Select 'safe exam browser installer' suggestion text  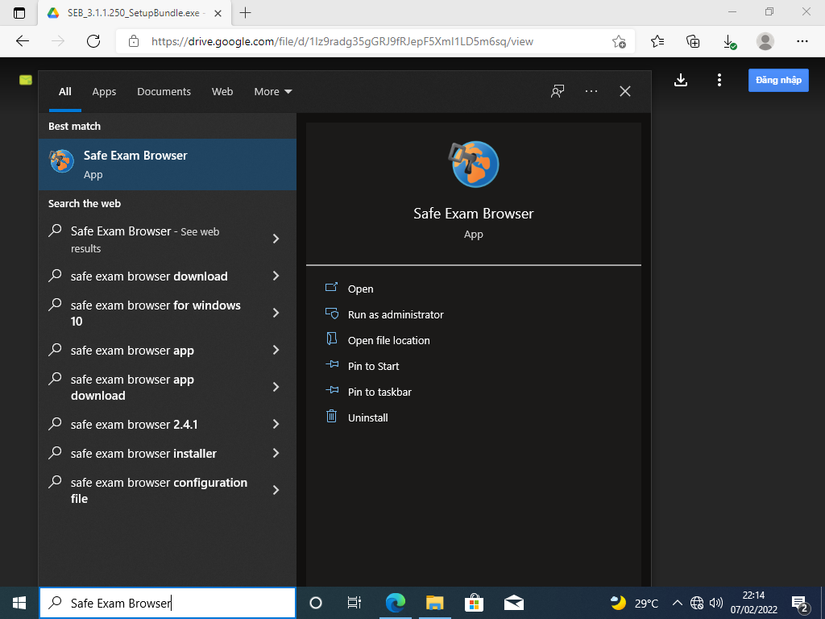(x=144, y=454)
